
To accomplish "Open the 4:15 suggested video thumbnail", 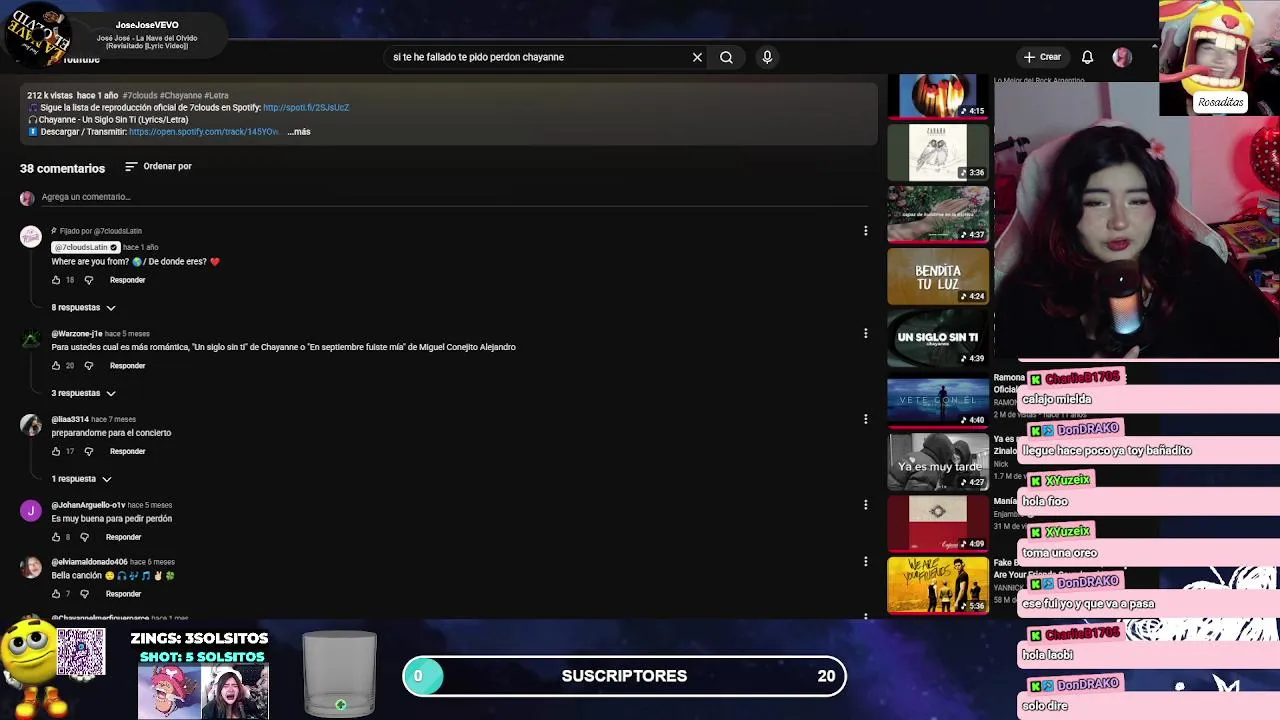I will pos(938,97).
